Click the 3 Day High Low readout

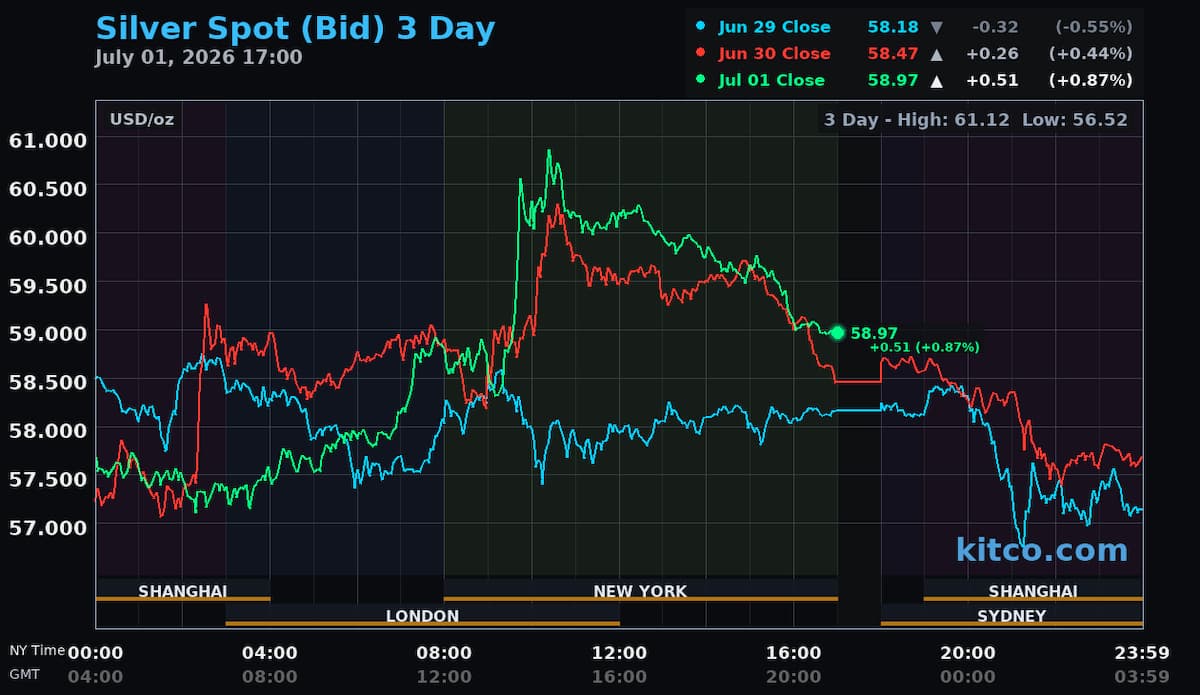pyautogui.click(x=976, y=120)
